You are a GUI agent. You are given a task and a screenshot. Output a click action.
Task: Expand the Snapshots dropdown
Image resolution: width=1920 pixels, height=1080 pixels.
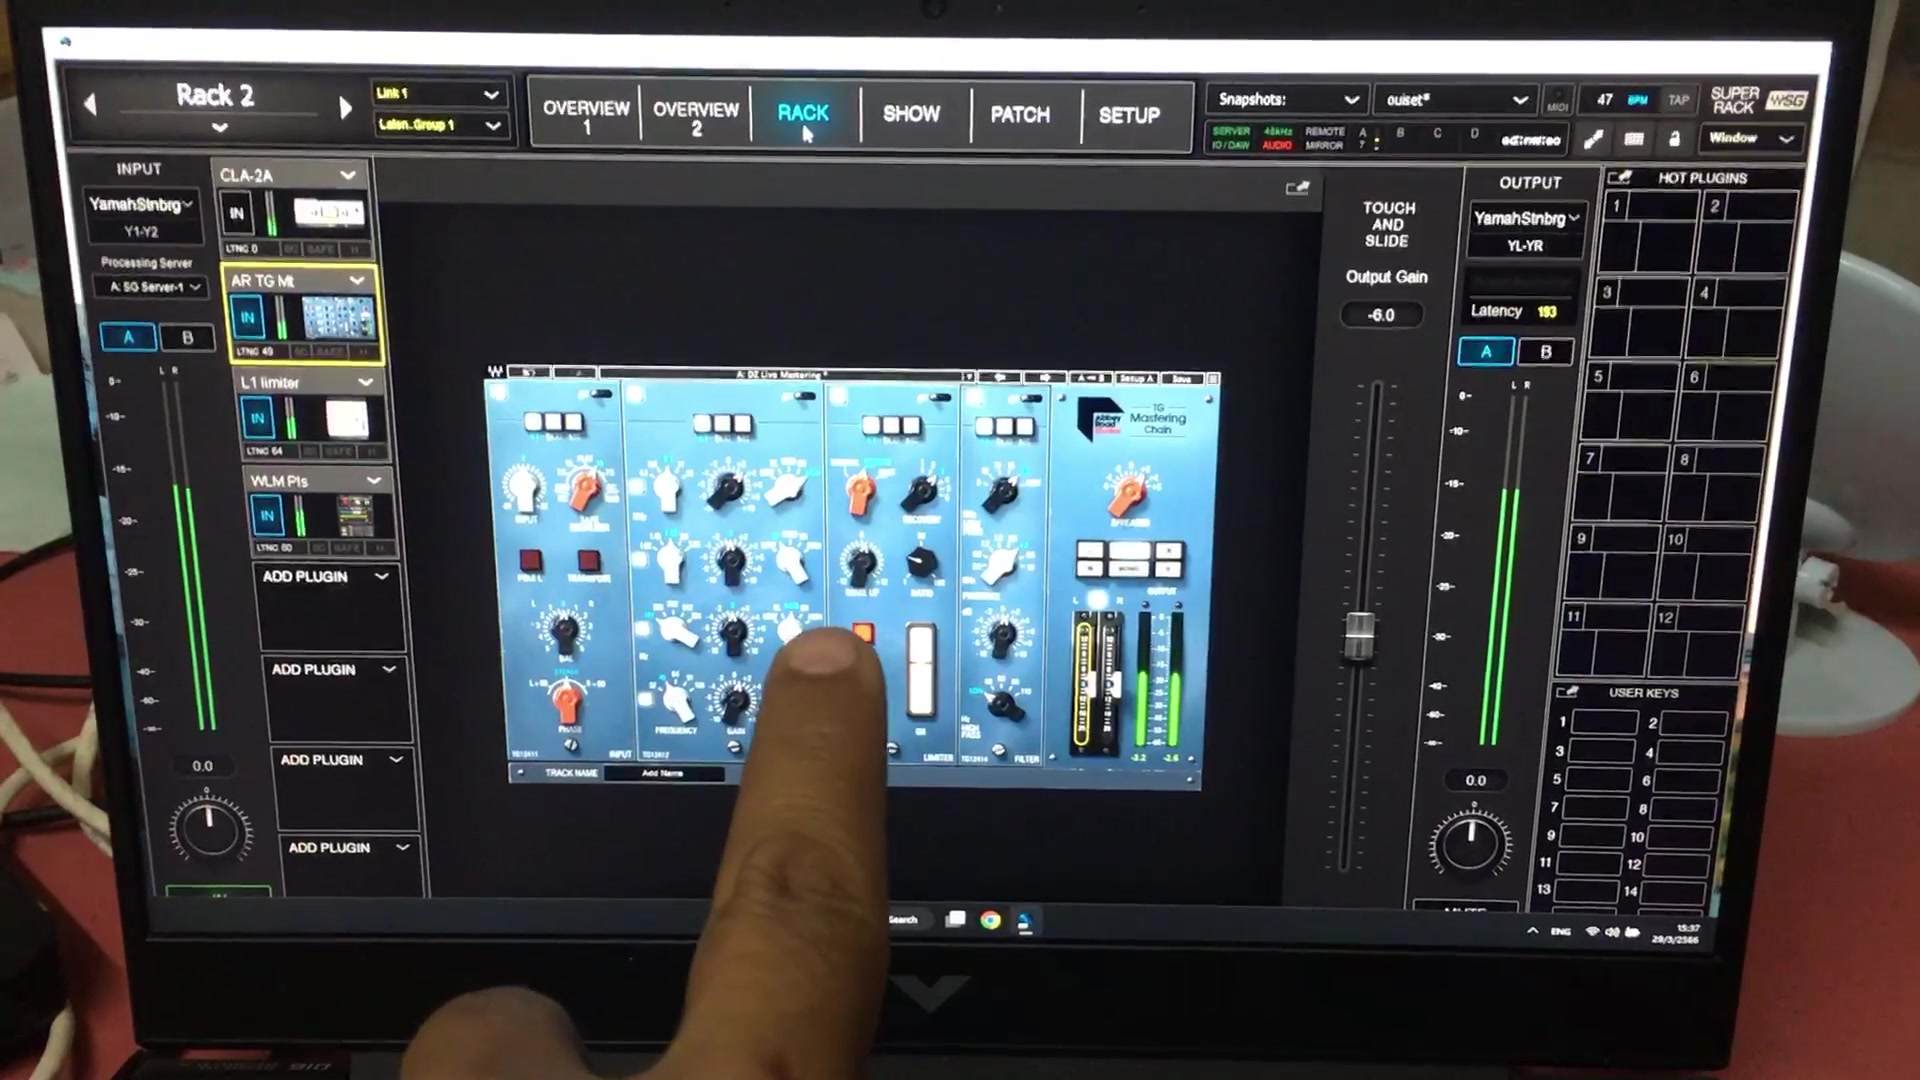(1287, 99)
